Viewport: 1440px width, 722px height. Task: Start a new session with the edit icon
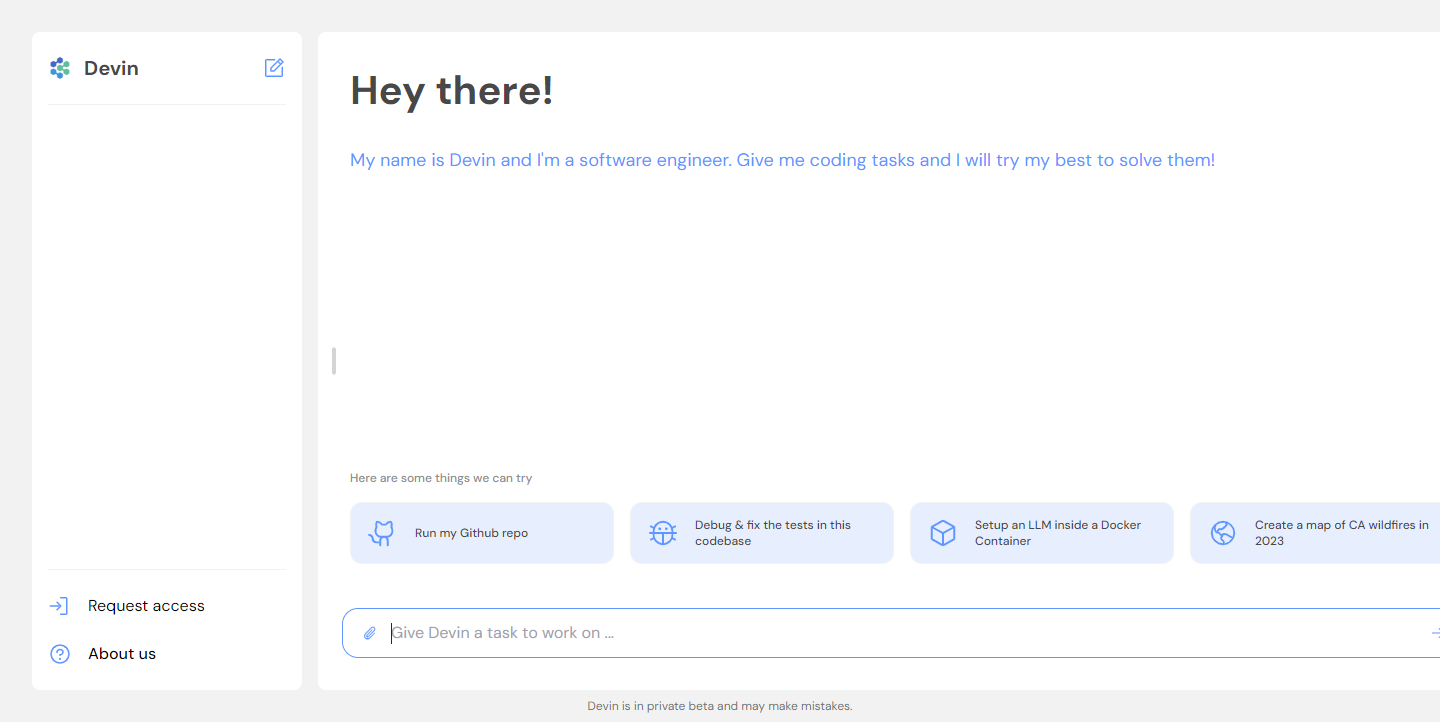[274, 68]
